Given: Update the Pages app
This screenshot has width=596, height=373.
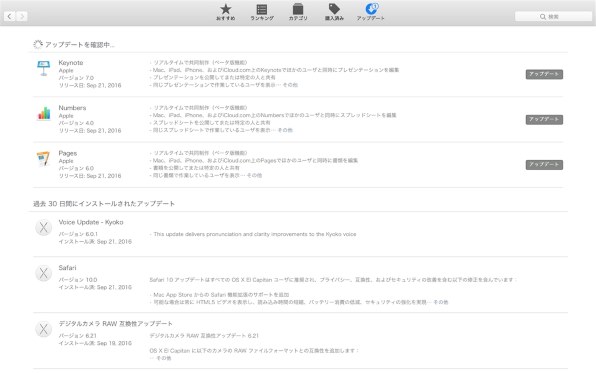Looking at the screenshot, I should (x=544, y=165).
